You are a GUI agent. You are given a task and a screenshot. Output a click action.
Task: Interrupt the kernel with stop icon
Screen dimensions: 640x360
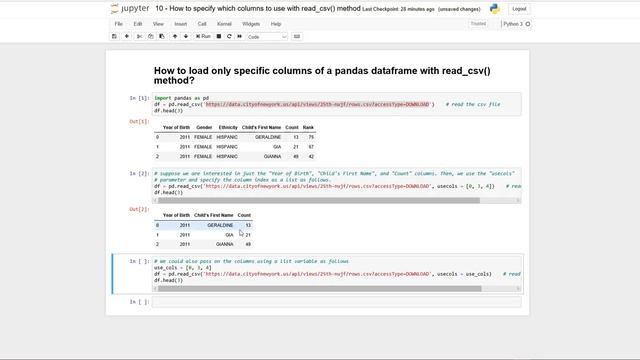[x=219, y=36]
